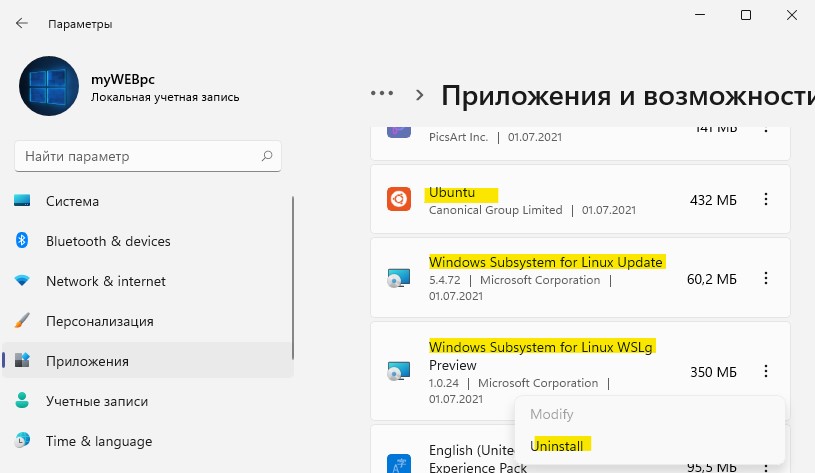815x473 pixels.
Task: Click the Ubuntu app icon
Action: point(399,199)
